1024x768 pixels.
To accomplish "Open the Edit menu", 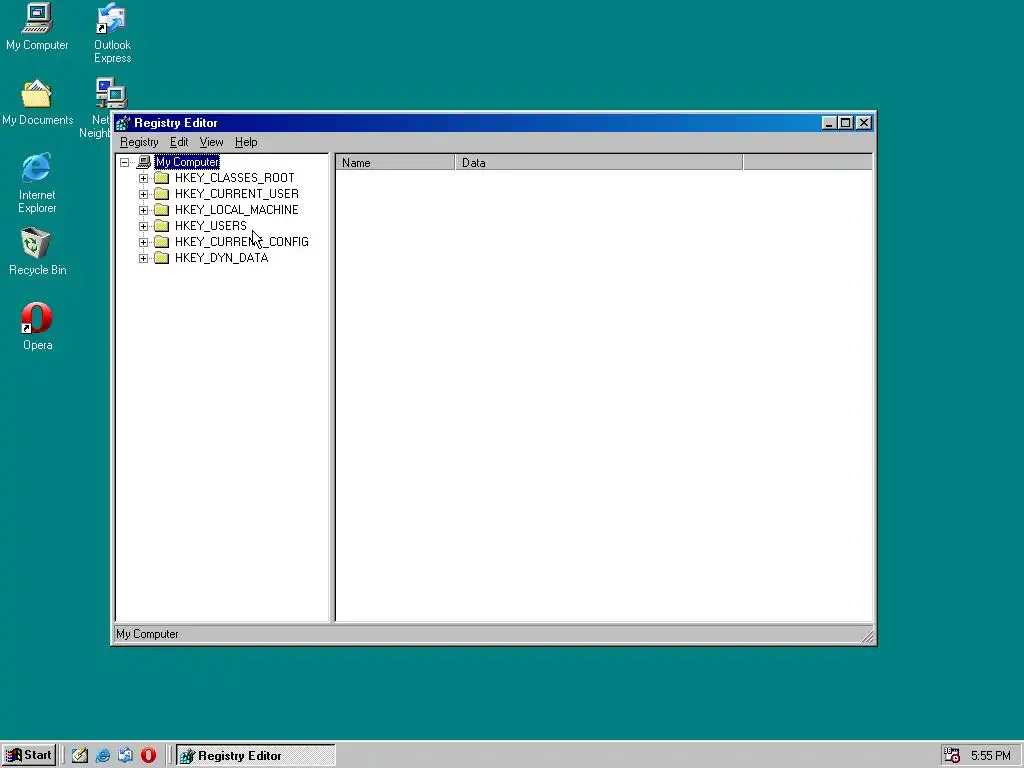I will (x=179, y=142).
